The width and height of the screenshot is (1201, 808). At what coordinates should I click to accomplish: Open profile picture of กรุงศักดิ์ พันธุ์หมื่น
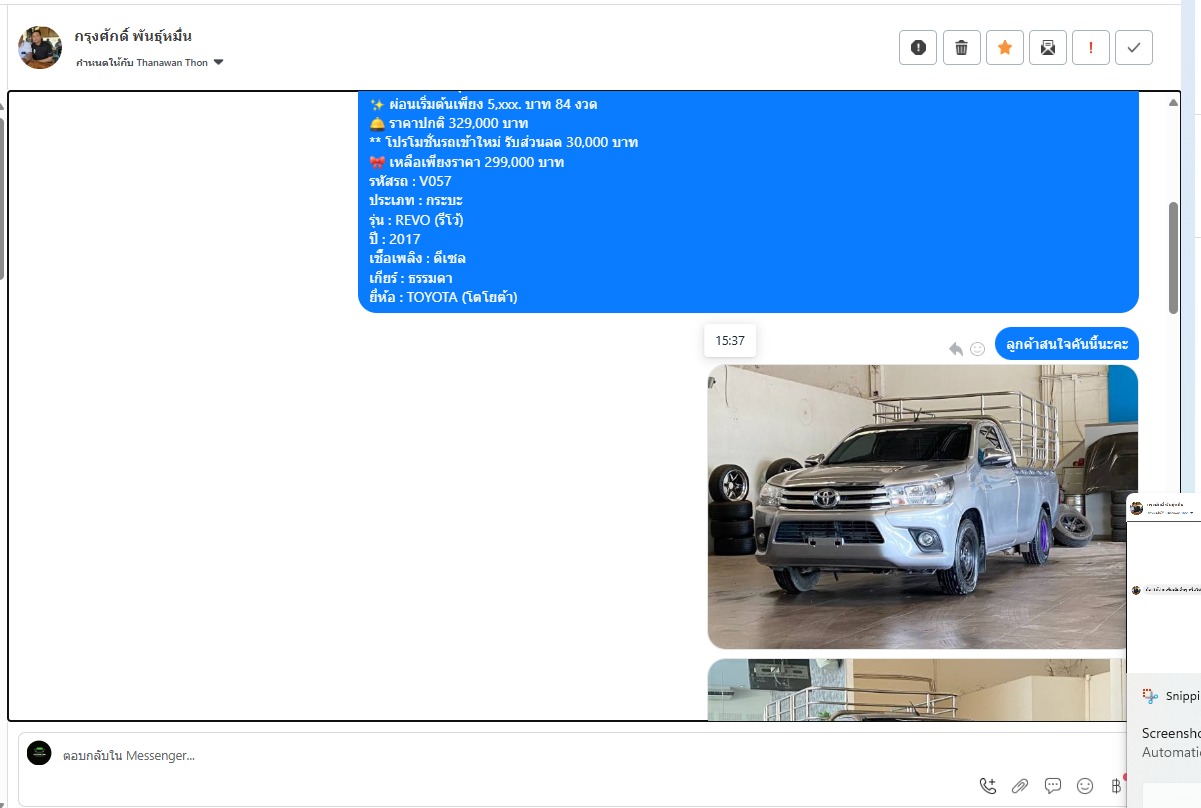[40, 47]
